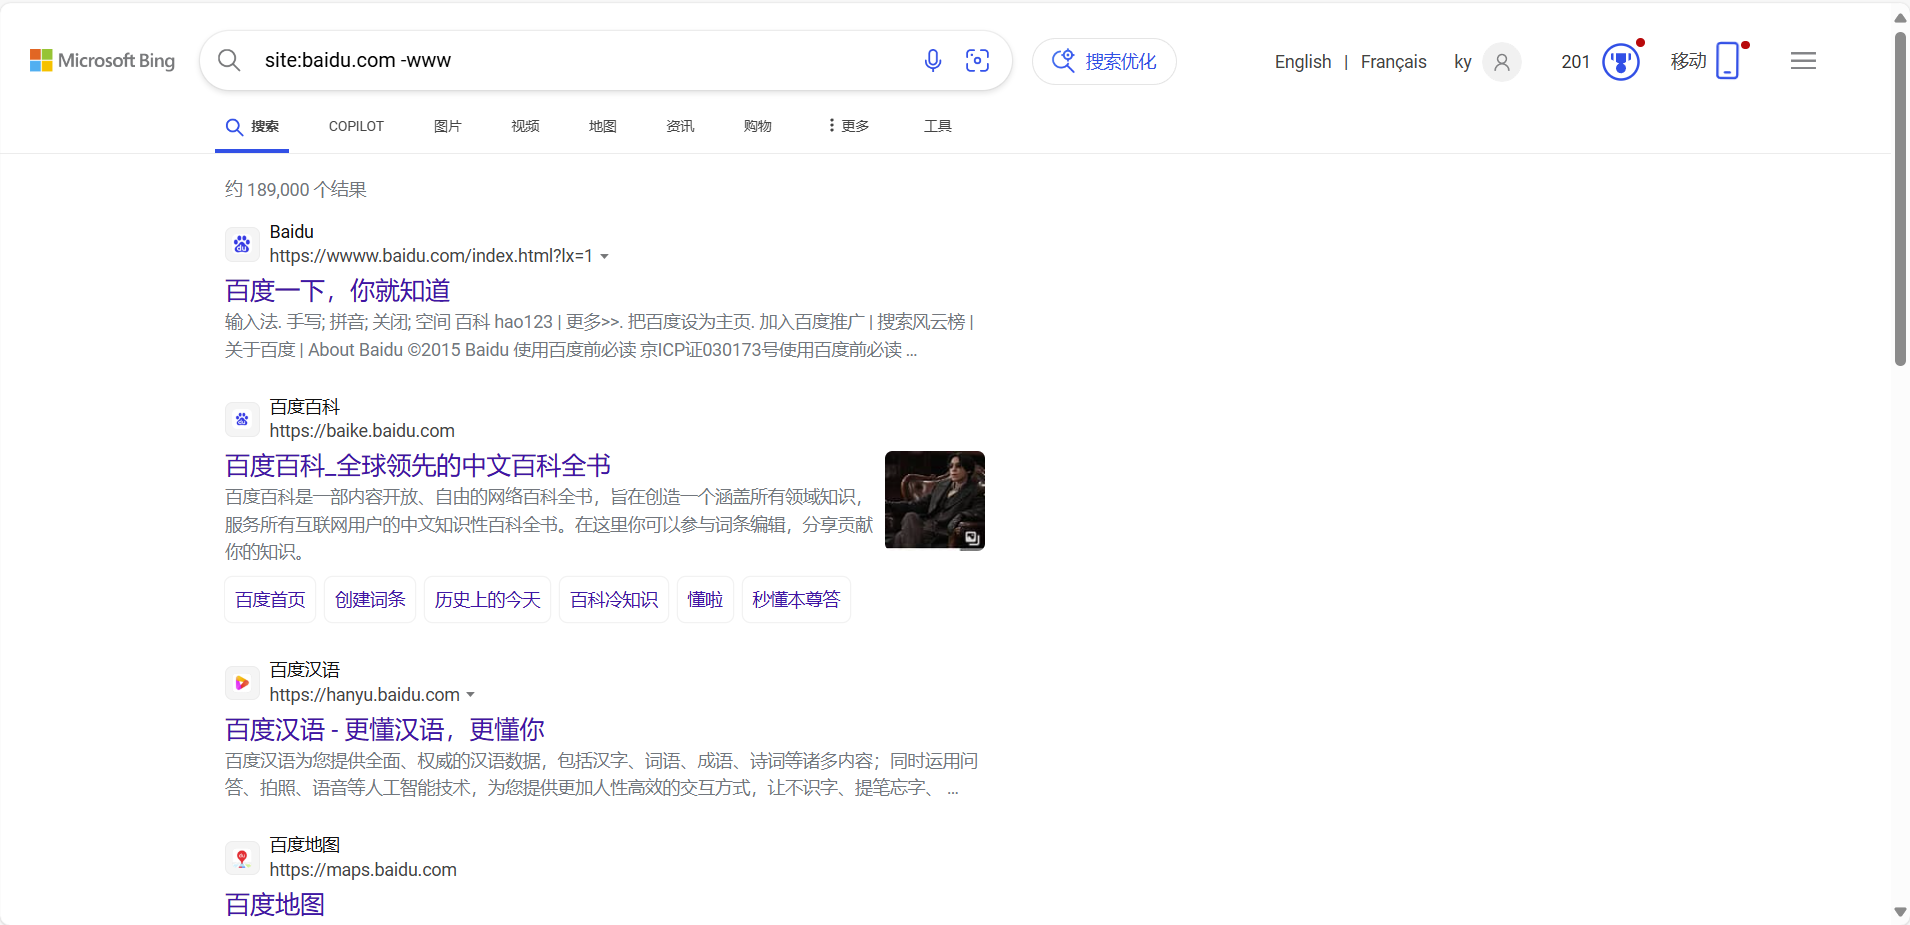Viewport: 1910px width, 925px height.
Task: Expand the 更多 menu
Action: (x=848, y=126)
